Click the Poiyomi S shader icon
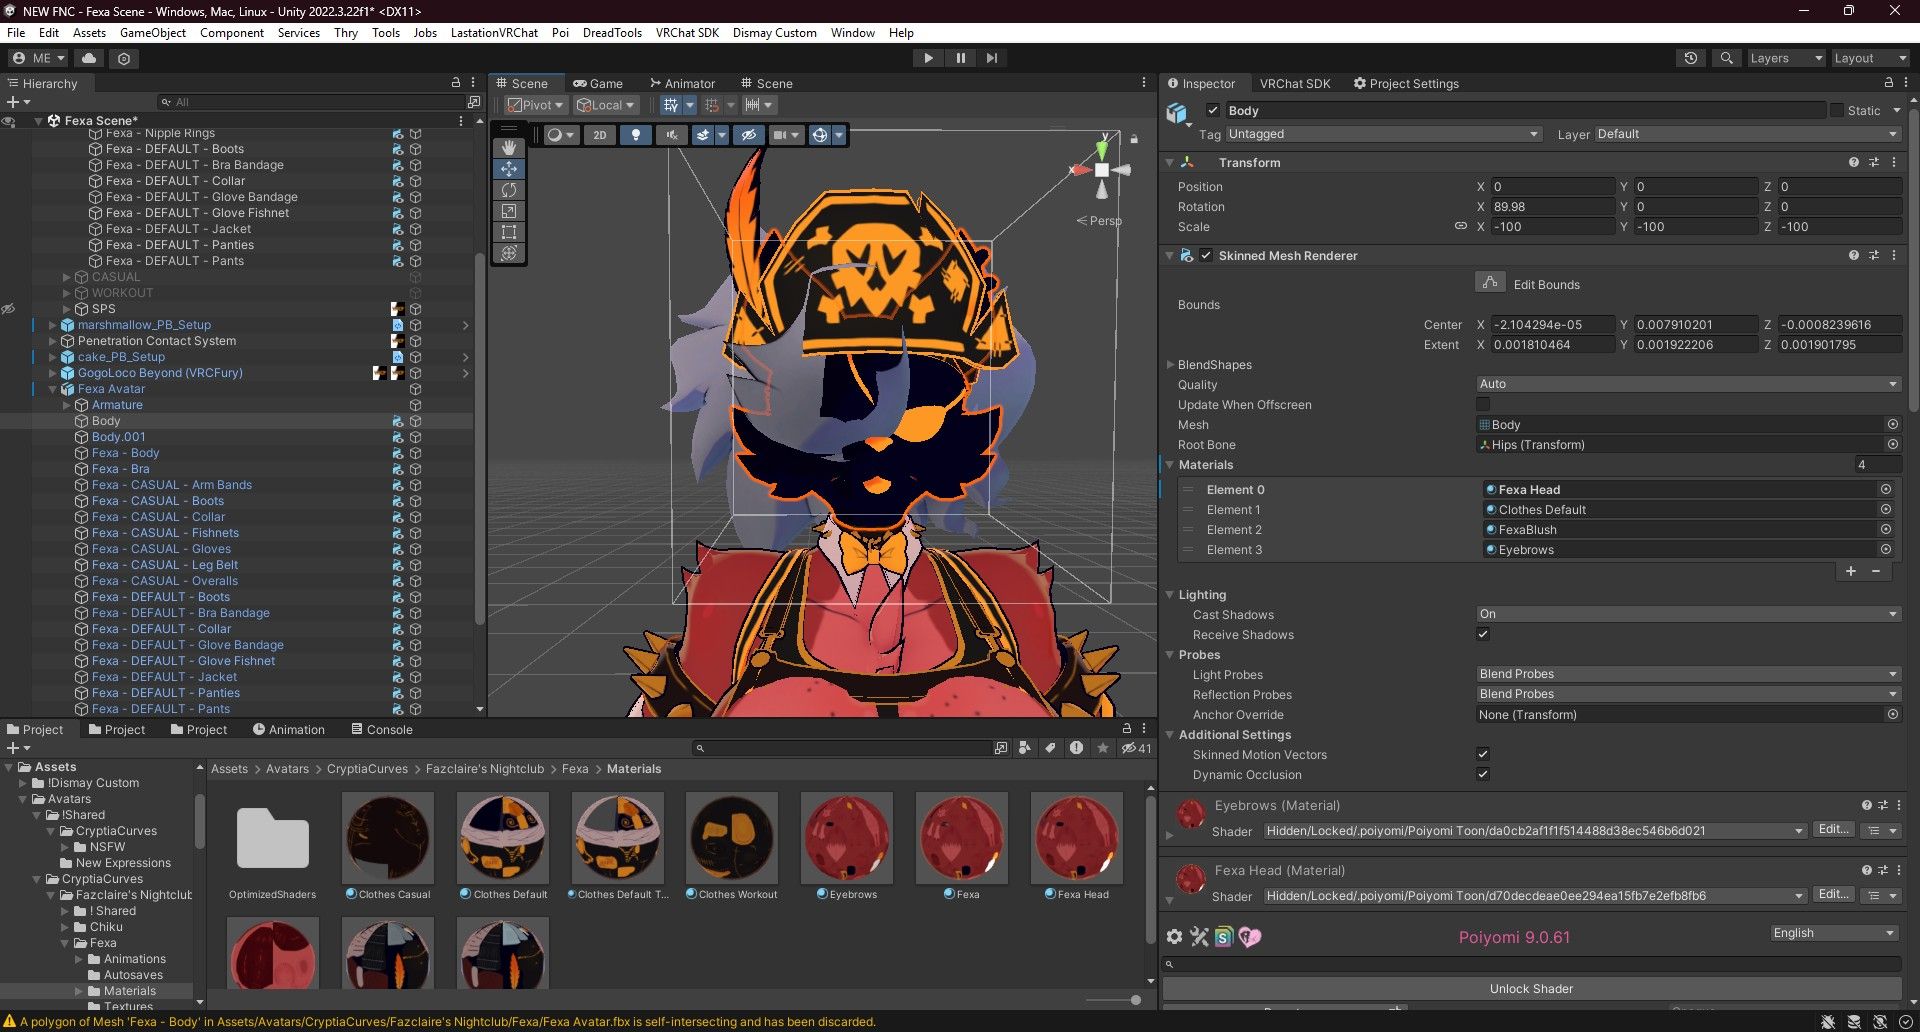The width and height of the screenshot is (1920, 1032). coord(1224,937)
